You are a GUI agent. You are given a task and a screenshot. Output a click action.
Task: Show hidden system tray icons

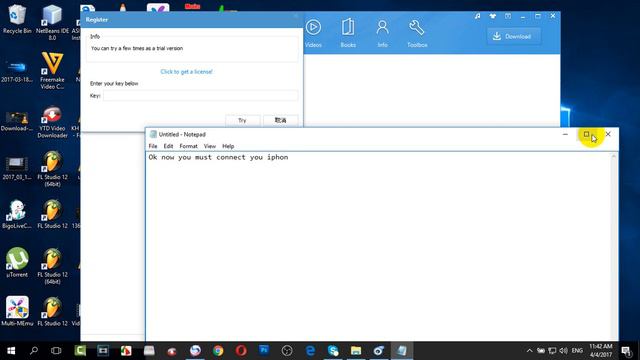[x=529, y=351]
